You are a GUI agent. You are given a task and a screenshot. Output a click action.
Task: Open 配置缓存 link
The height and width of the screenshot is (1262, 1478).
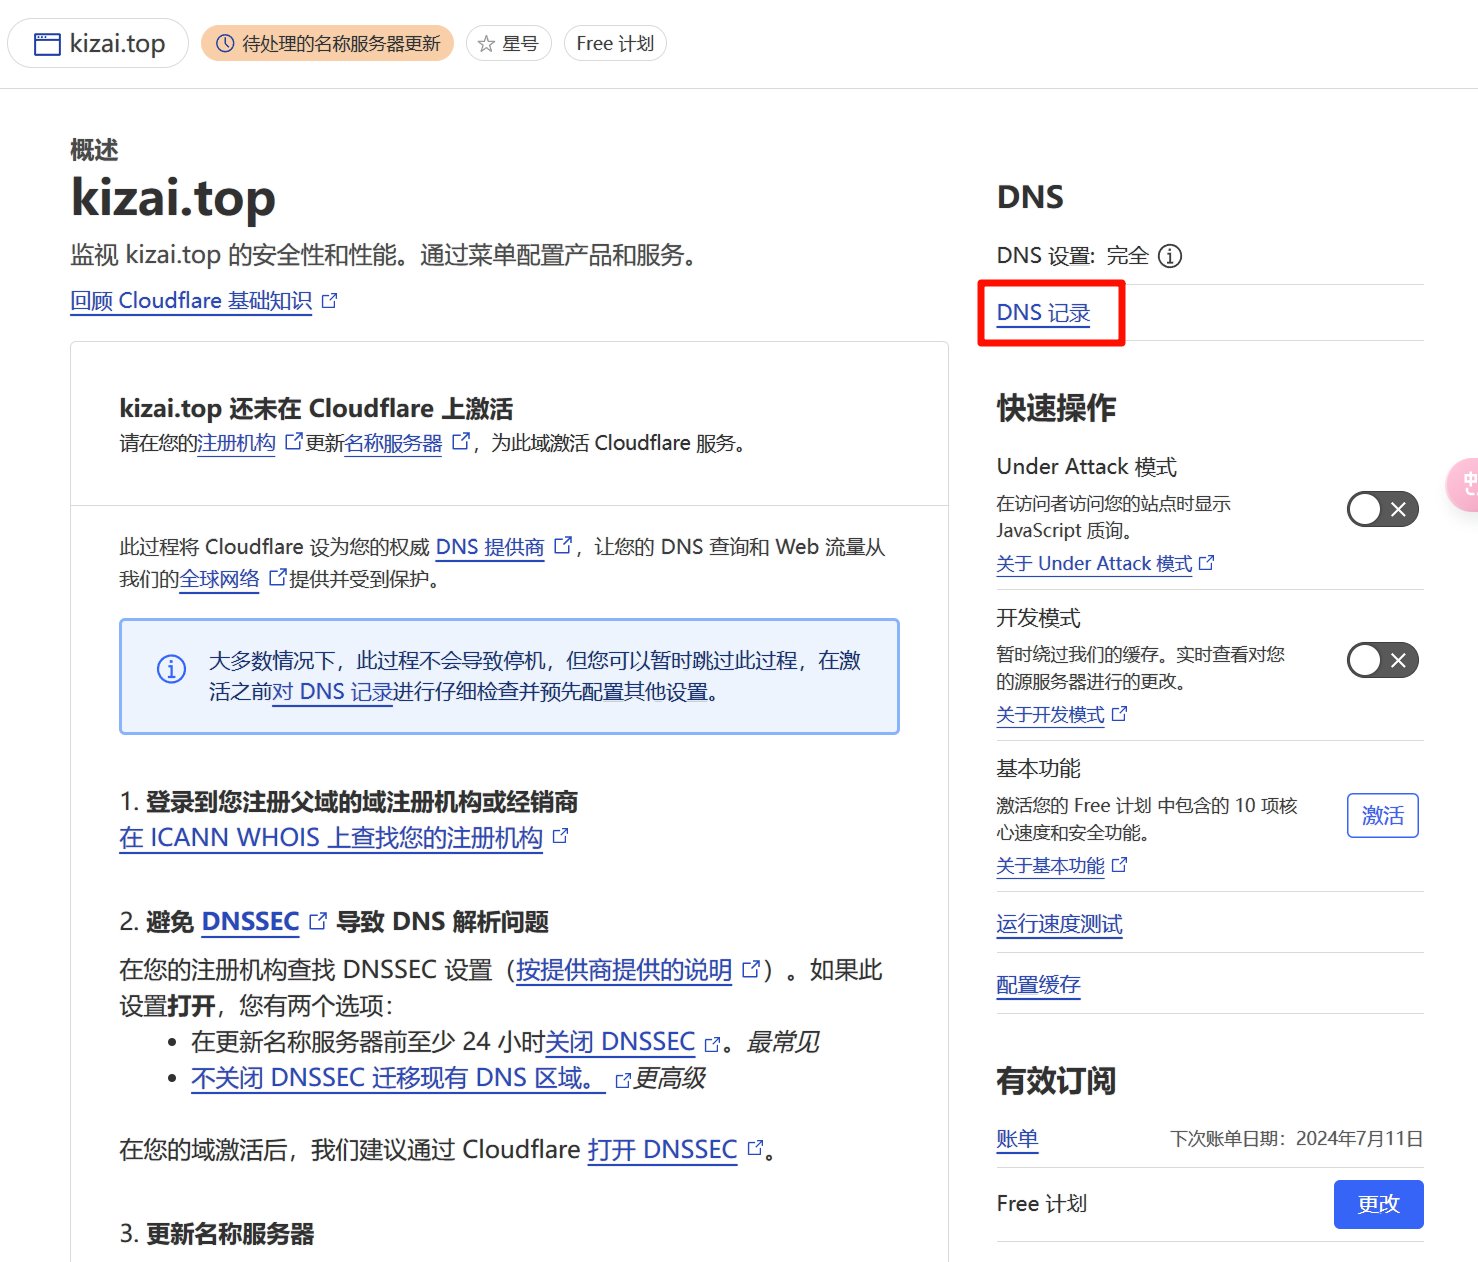pyautogui.click(x=1038, y=985)
